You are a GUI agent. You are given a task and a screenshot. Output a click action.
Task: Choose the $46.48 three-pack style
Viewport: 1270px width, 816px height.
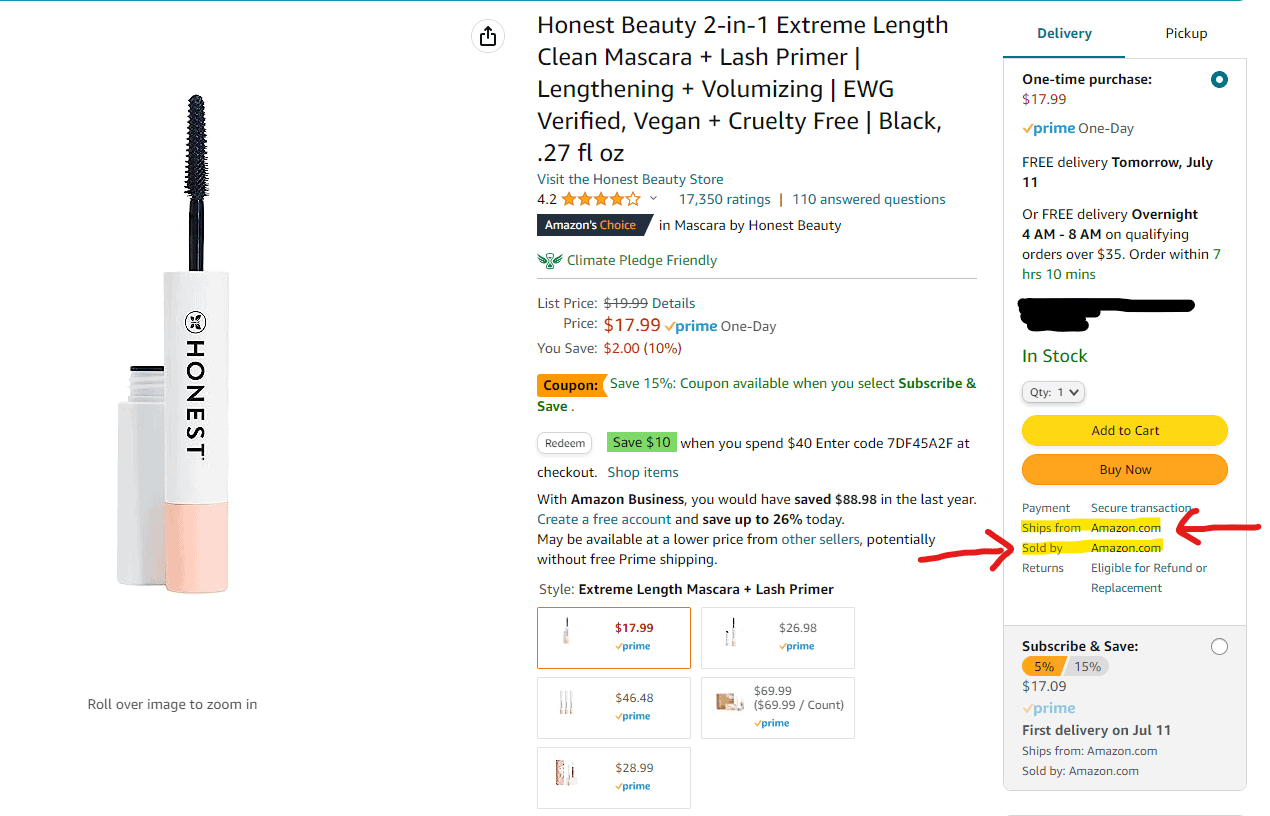614,707
